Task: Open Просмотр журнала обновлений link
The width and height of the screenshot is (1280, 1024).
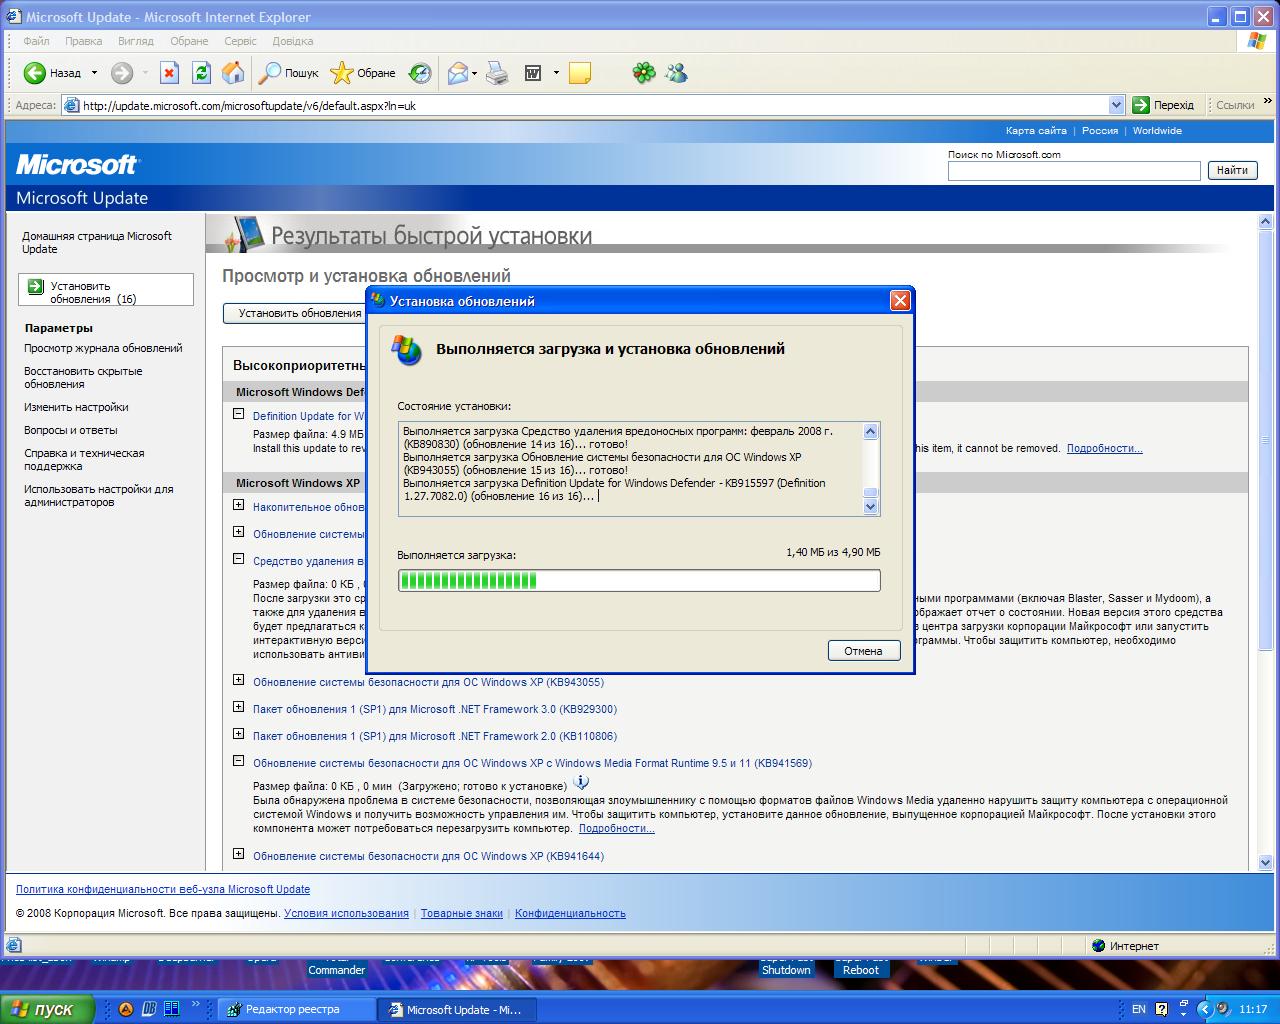Action: click(x=103, y=348)
